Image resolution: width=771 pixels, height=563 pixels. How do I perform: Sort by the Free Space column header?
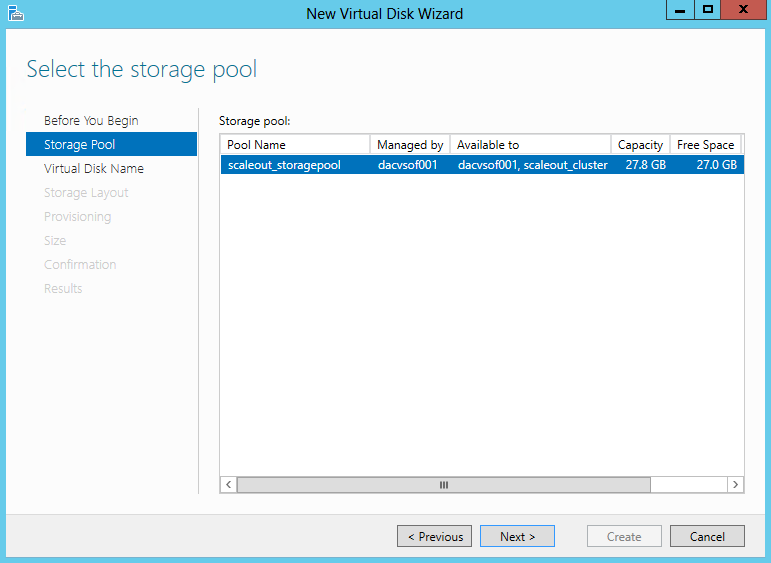coord(705,145)
